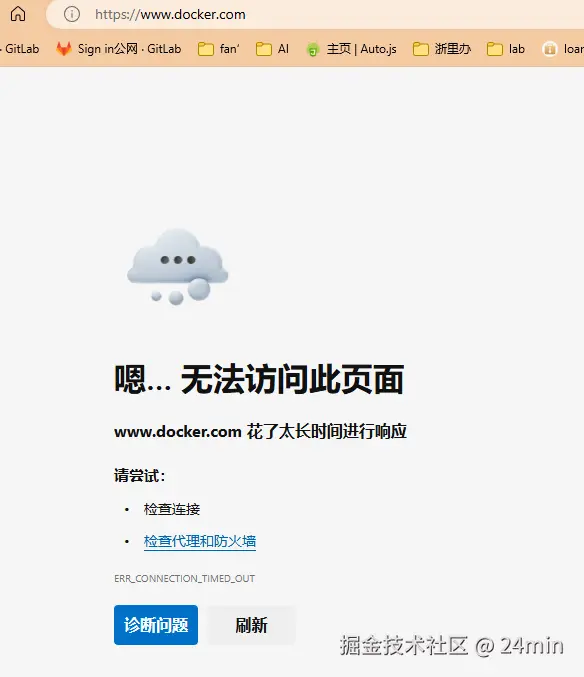Click the 诊断问题 button
This screenshot has width=584, height=677.
(x=156, y=625)
